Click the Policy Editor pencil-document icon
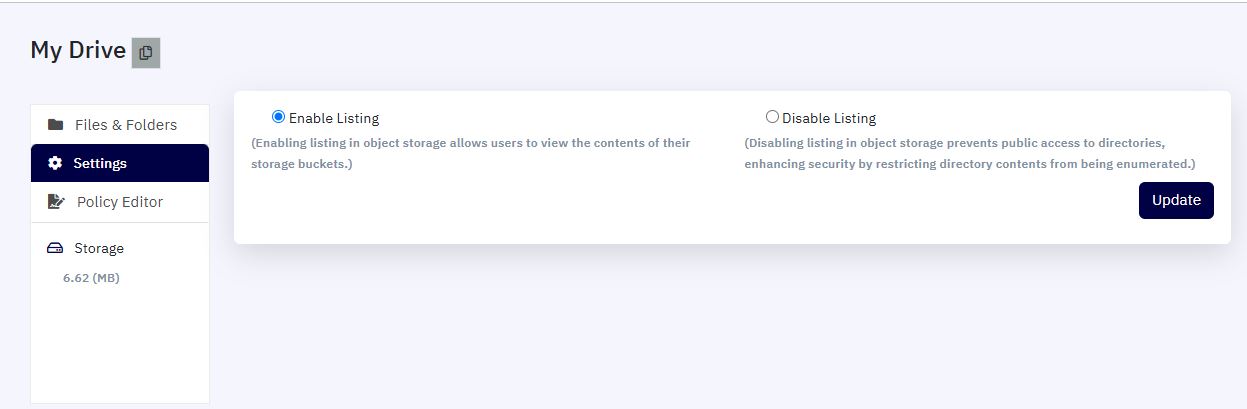The height and width of the screenshot is (409, 1247). pyautogui.click(x=56, y=202)
